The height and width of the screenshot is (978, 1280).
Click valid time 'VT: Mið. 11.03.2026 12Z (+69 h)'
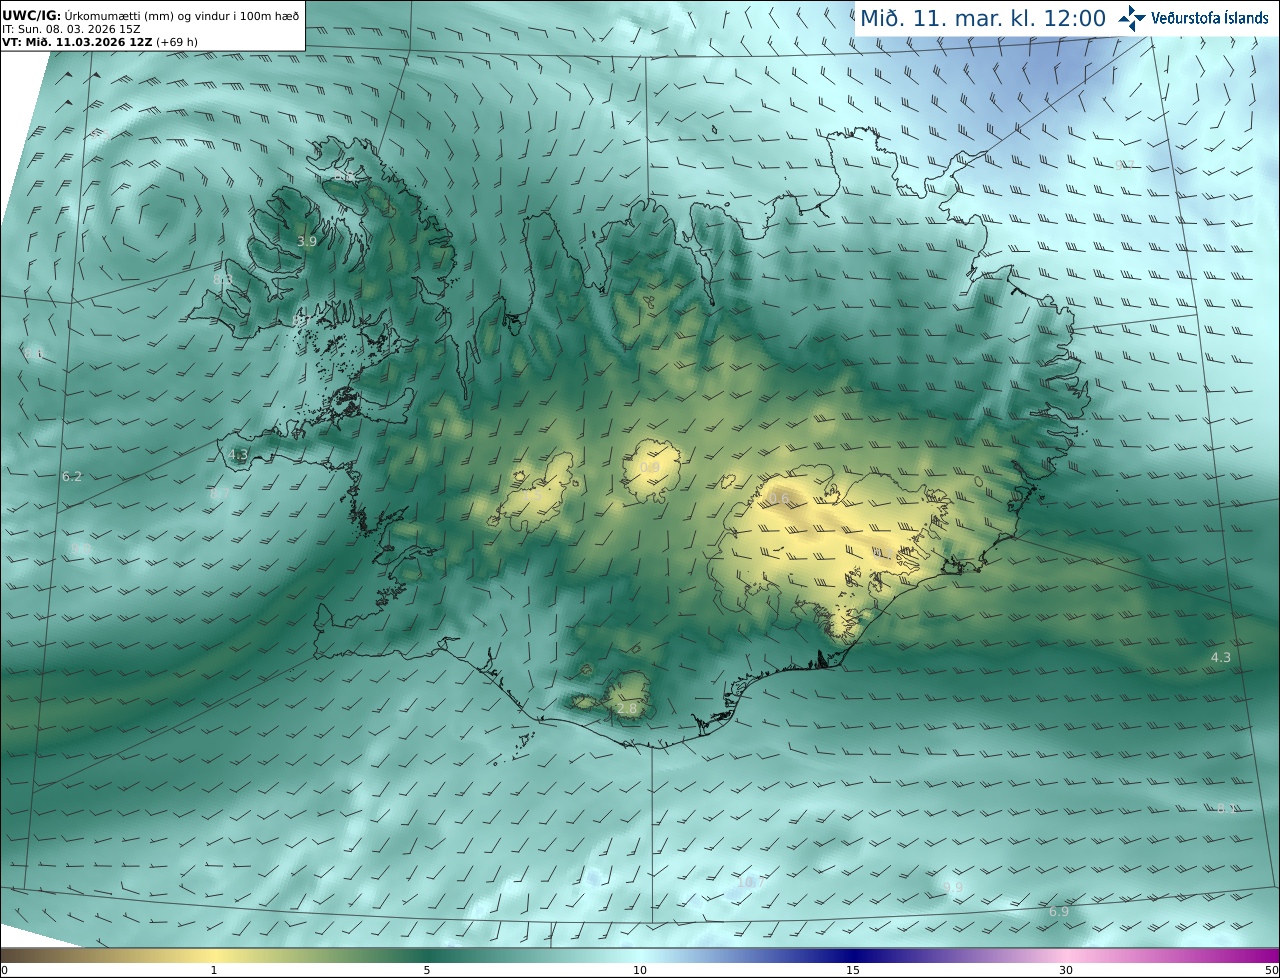pos(98,42)
